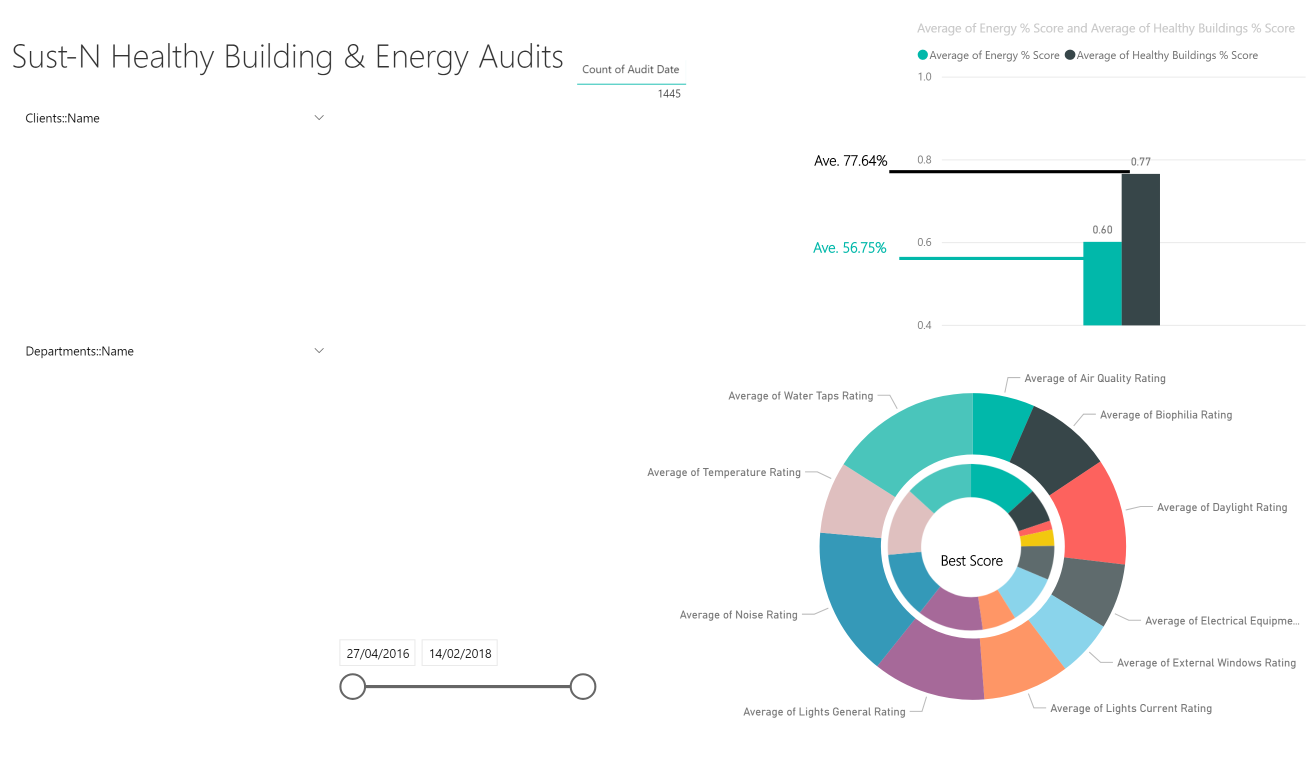
Task: Select the left date slider handle
Action: [353, 687]
